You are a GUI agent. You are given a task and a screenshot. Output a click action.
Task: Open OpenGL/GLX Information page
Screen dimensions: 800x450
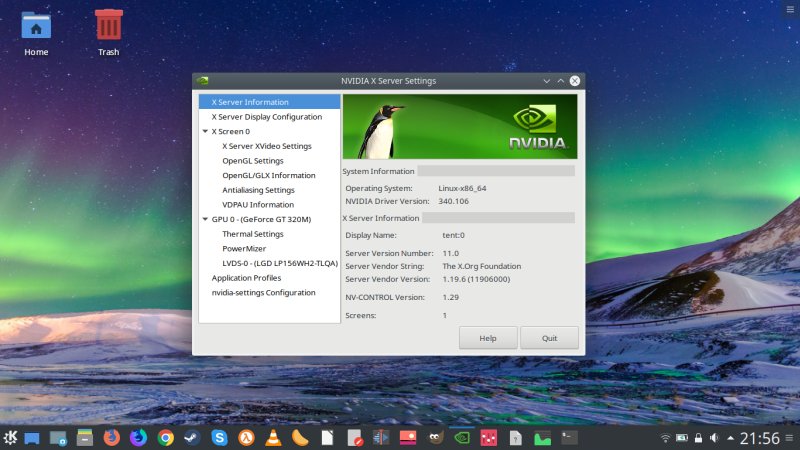click(x=269, y=175)
